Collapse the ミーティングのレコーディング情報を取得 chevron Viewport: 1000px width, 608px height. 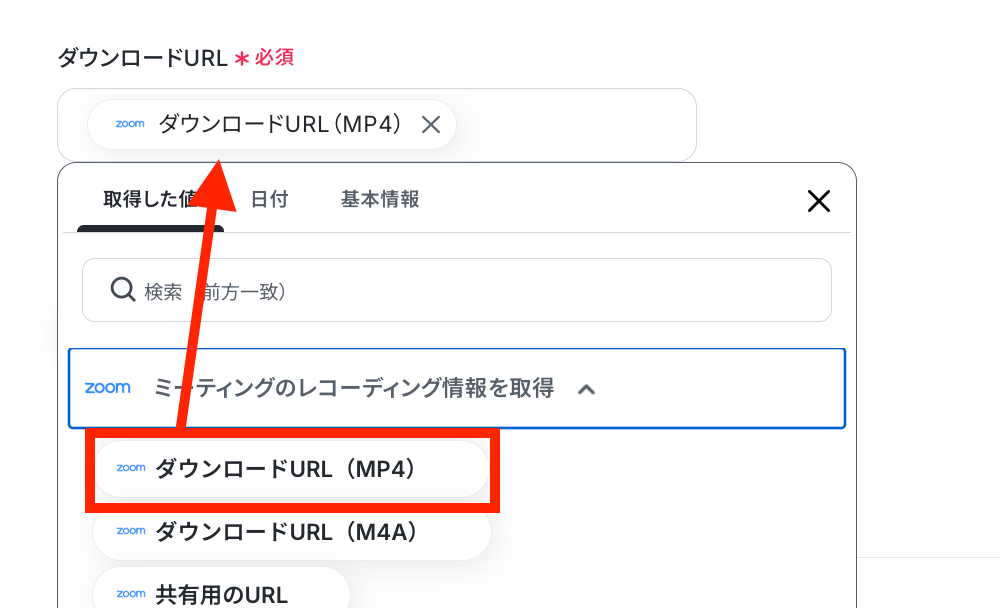(586, 389)
